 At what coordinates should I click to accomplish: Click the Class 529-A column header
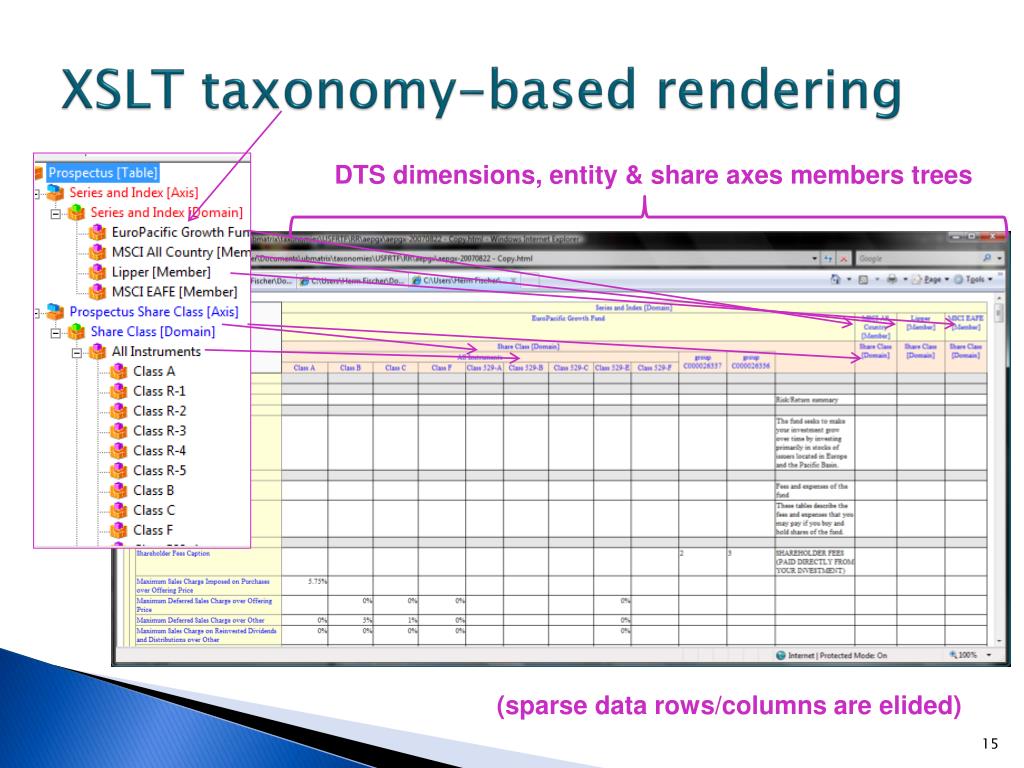(485, 368)
